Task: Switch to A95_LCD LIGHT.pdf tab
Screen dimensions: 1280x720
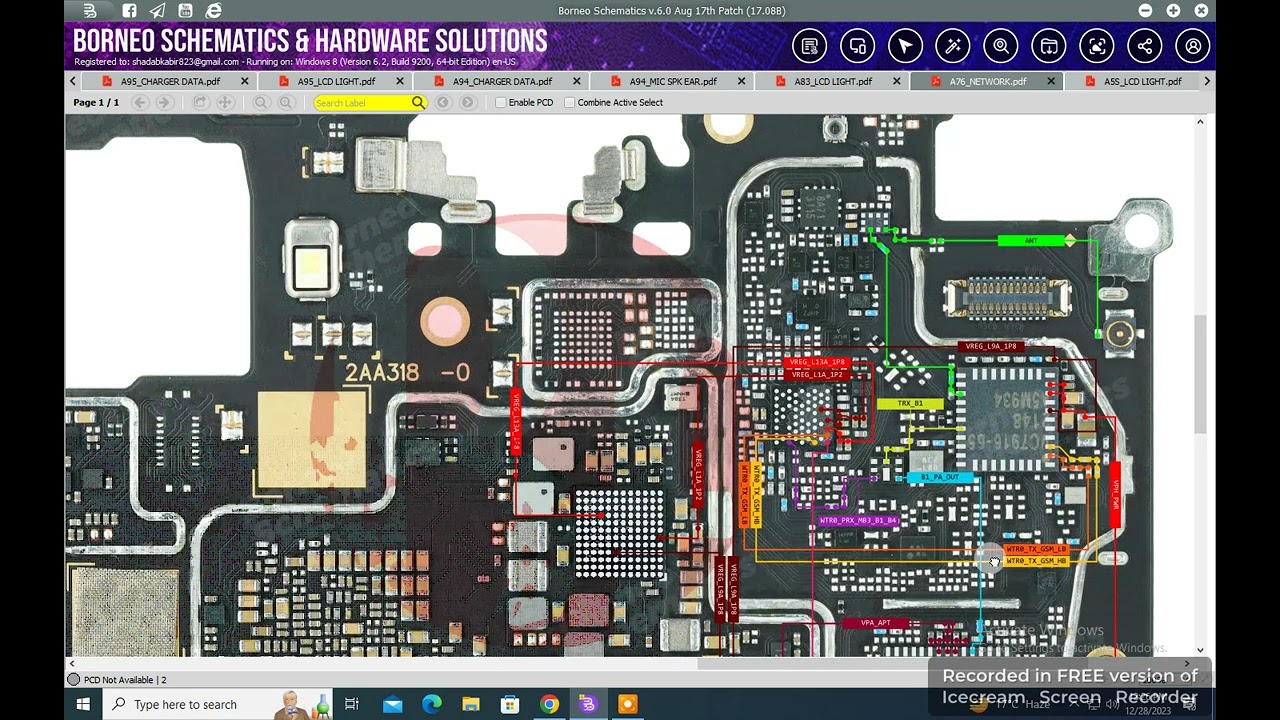Action: tap(335, 81)
